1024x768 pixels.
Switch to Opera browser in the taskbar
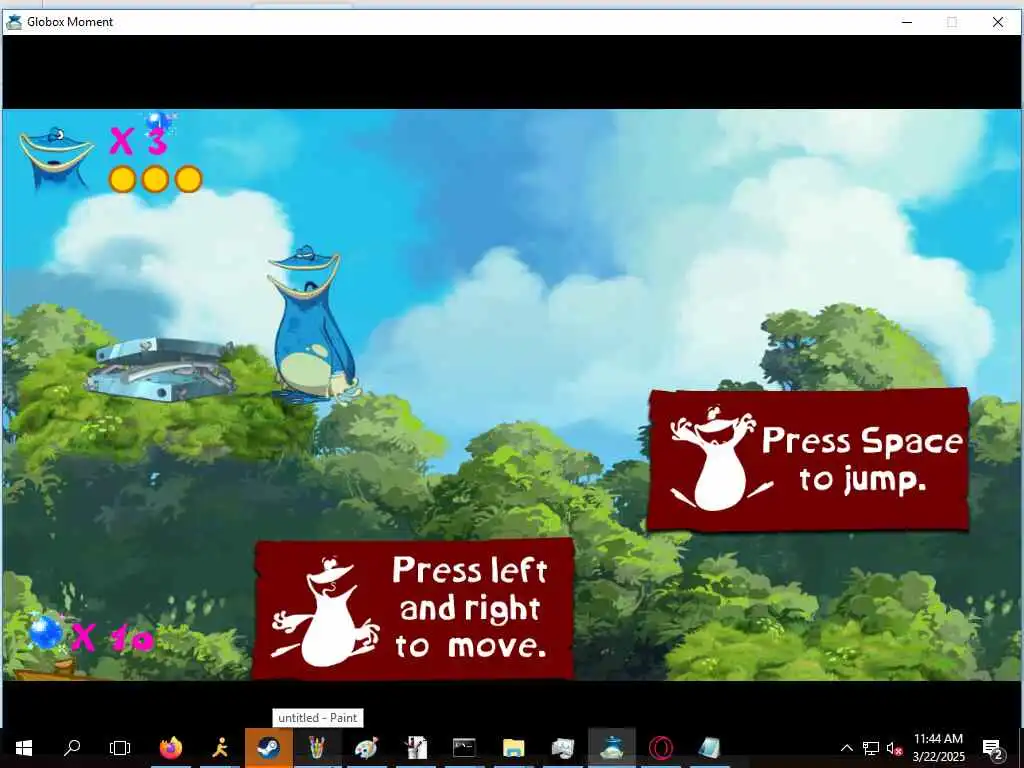click(661, 748)
